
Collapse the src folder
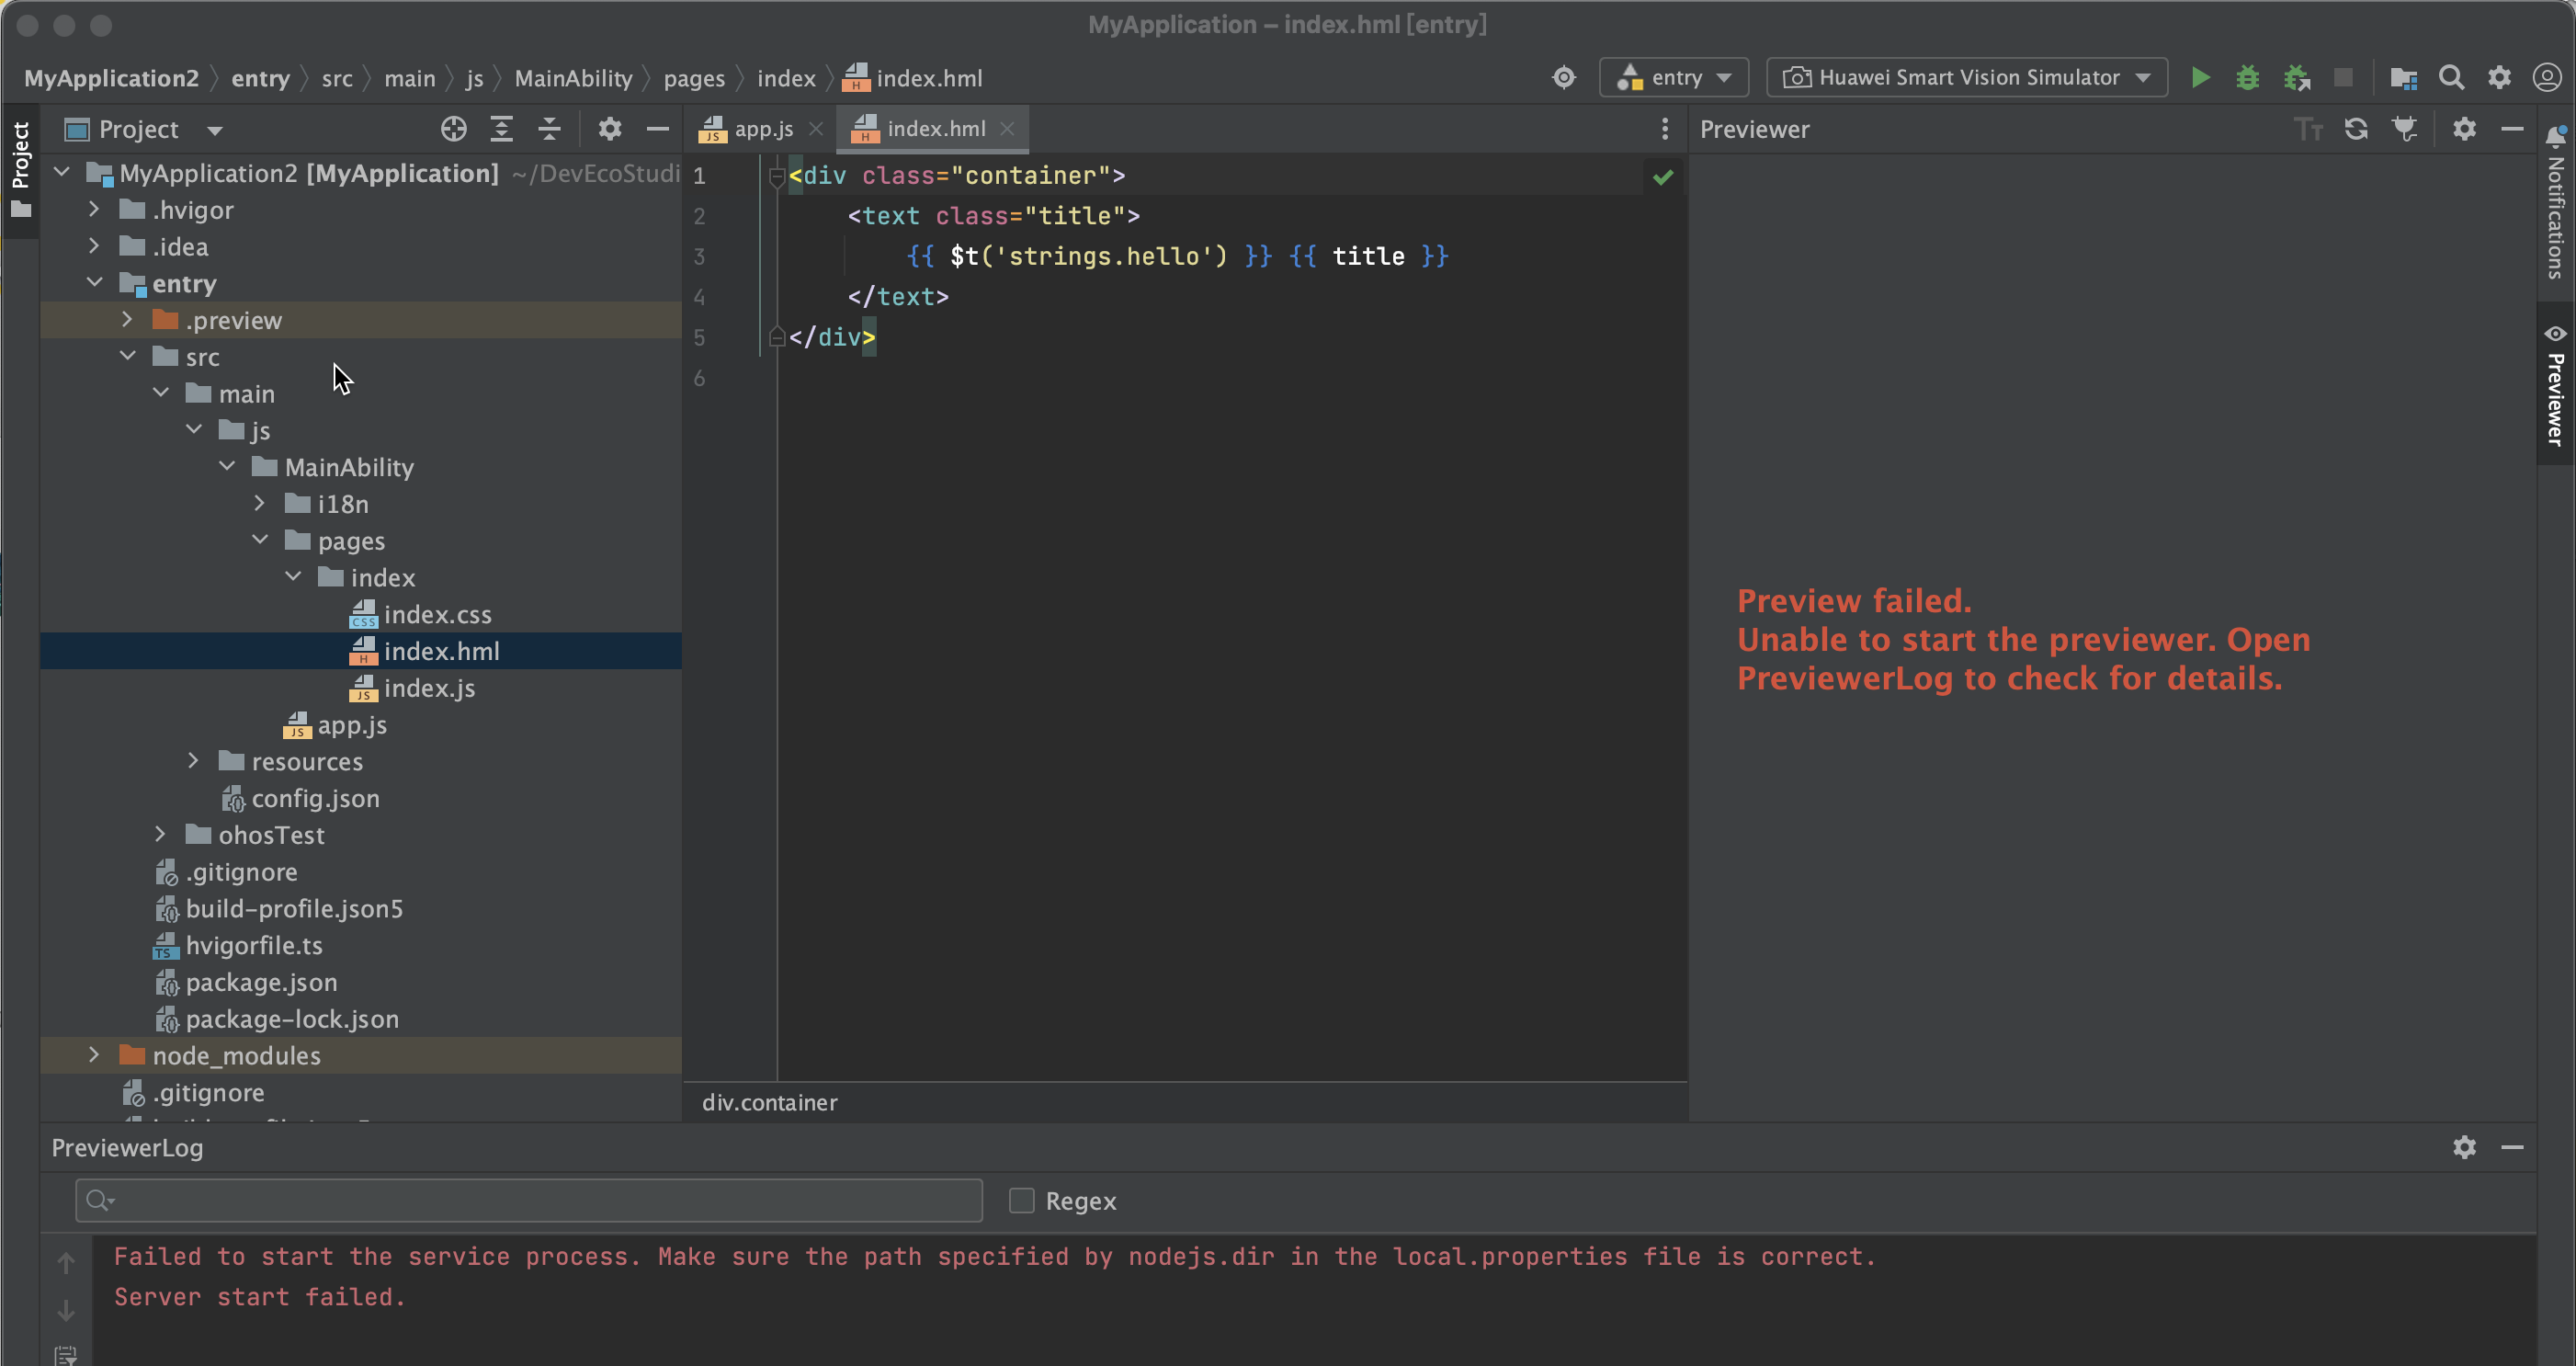coord(128,356)
